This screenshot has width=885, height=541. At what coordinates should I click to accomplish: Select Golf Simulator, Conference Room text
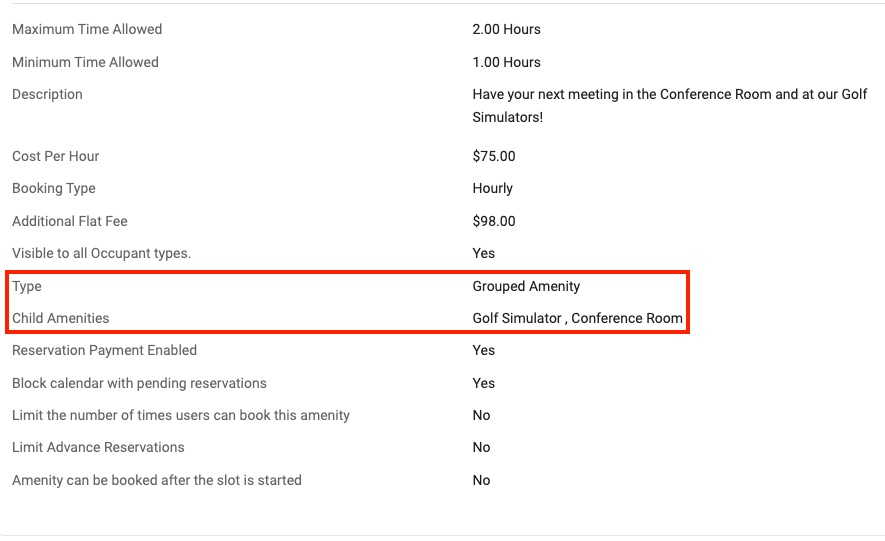point(577,318)
